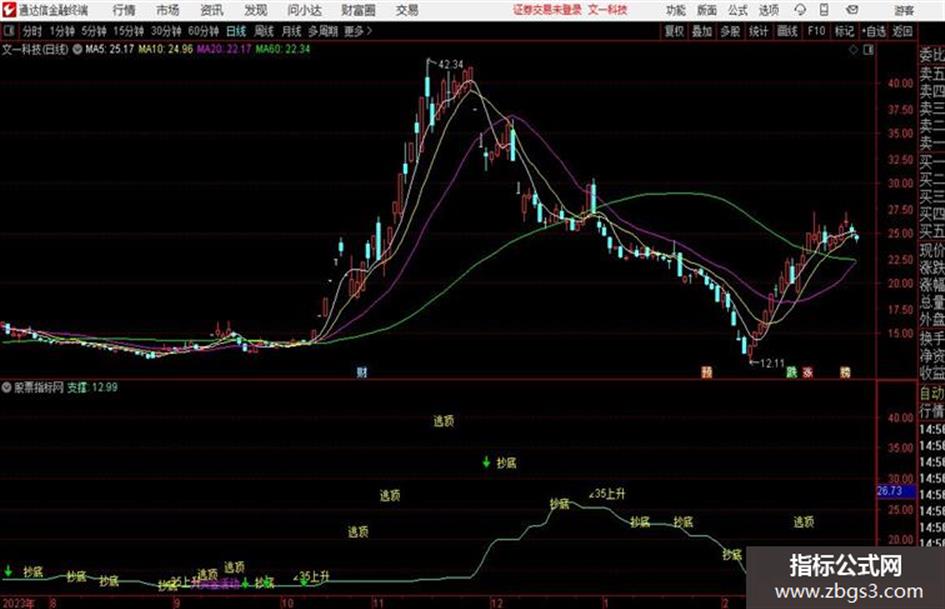The width and height of the screenshot is (945, 609).
Task: Click the 文一科技(日线) chart title
Action: (x=35, y=49)
